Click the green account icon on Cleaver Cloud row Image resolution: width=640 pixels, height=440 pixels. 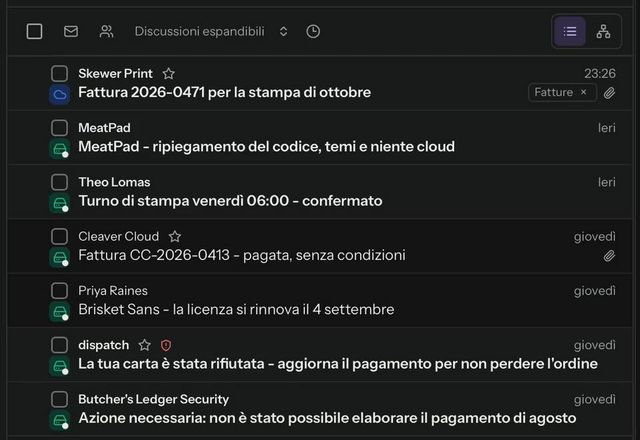point(60,258)
